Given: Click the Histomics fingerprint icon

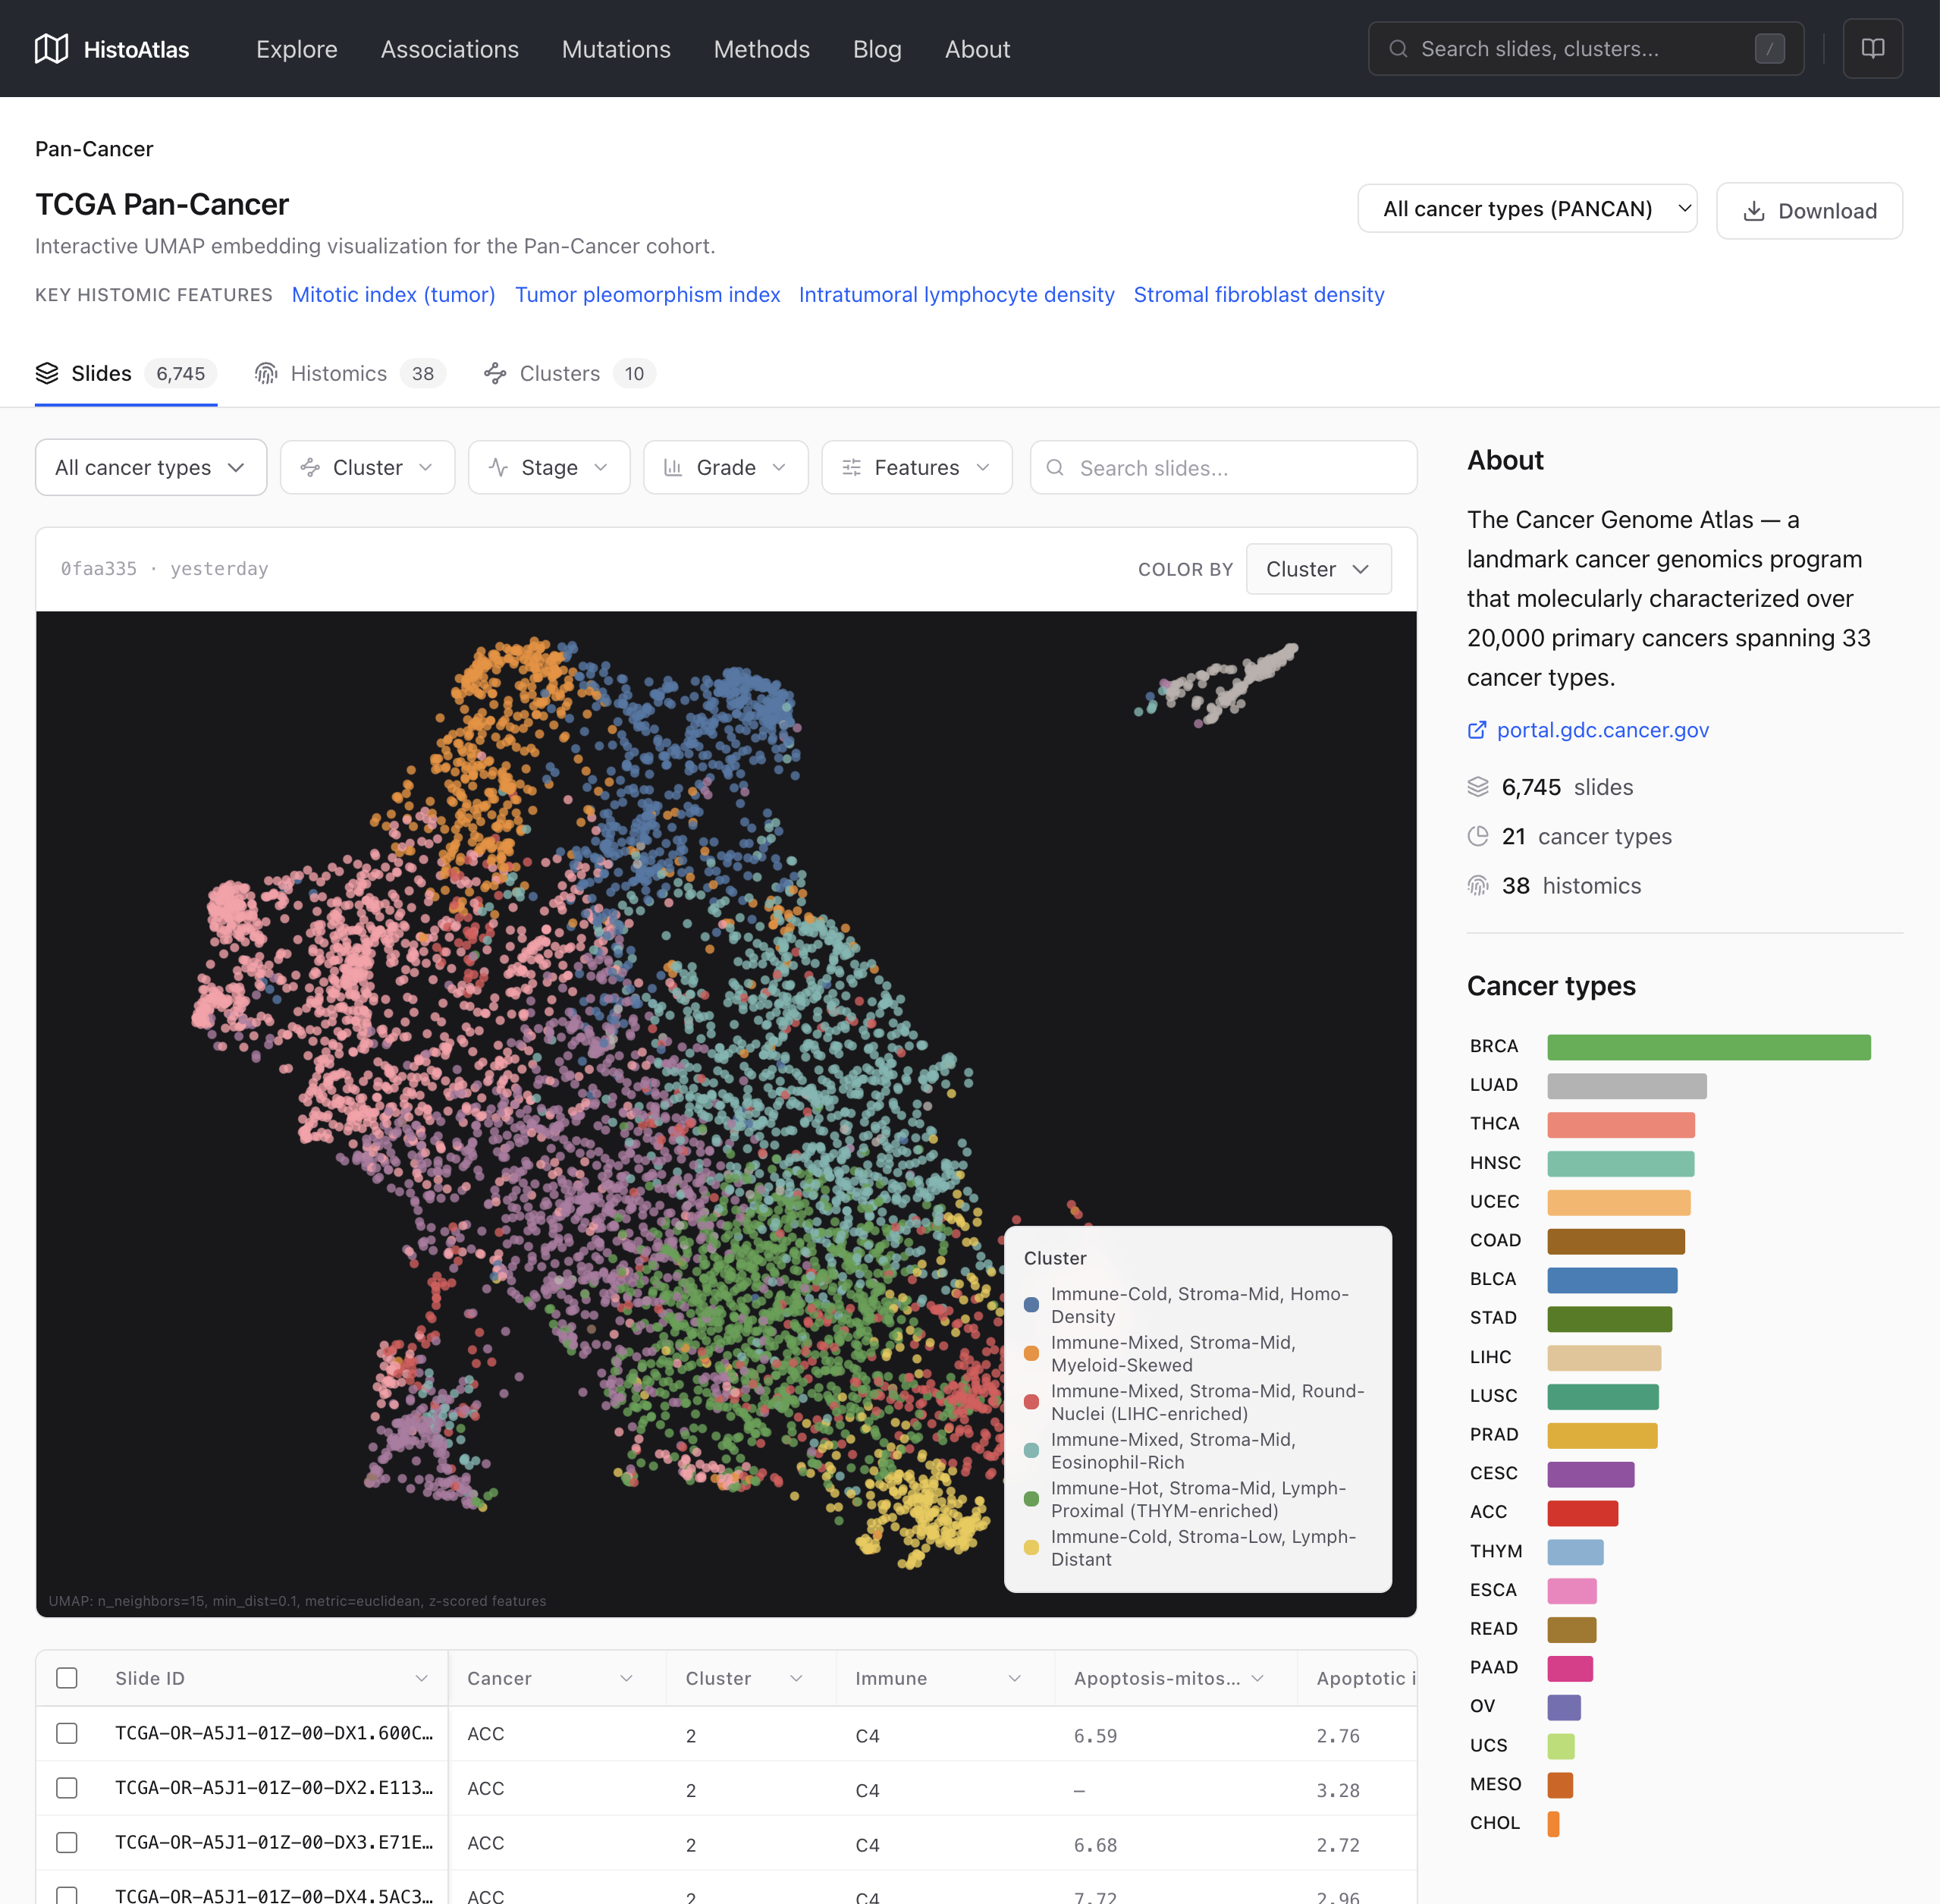Looking at the screenshot, I should 266,373.
